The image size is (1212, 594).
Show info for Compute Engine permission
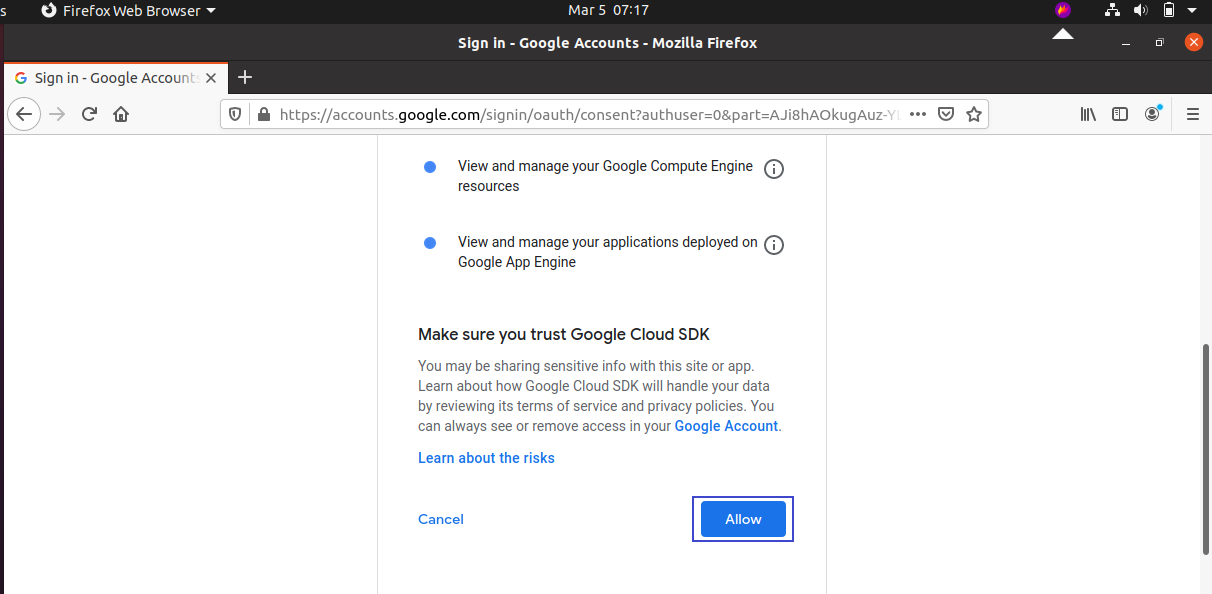pos(774,169)
